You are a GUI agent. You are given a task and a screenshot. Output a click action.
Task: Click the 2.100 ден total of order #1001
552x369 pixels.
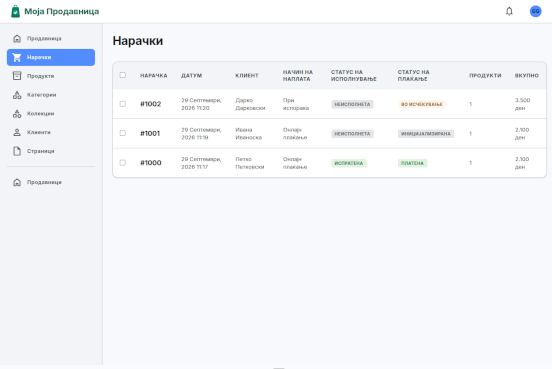(522, 133)
